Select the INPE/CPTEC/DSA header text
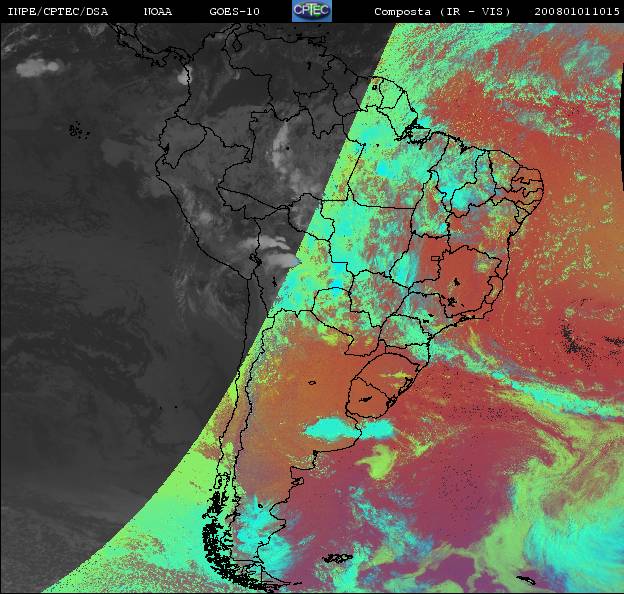Image resolution: width=624 pixels, height=594 pixels. (58, 12)
